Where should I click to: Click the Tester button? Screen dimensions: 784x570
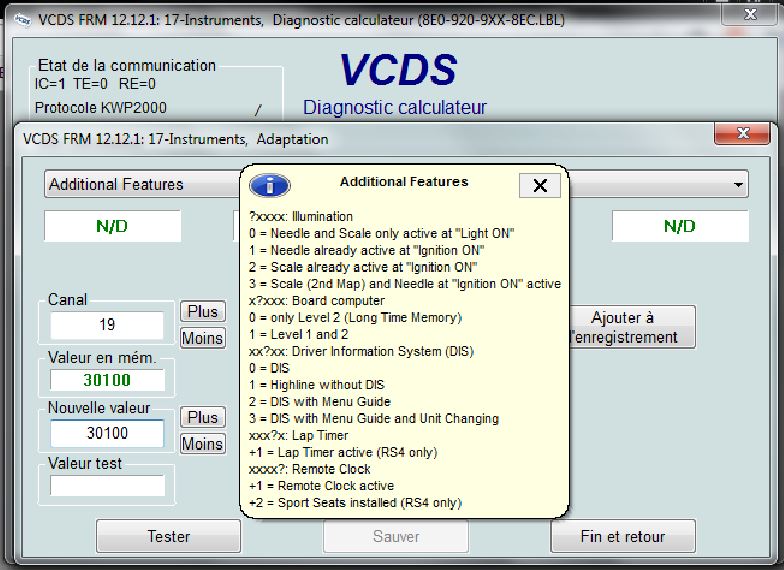point(168,536)
